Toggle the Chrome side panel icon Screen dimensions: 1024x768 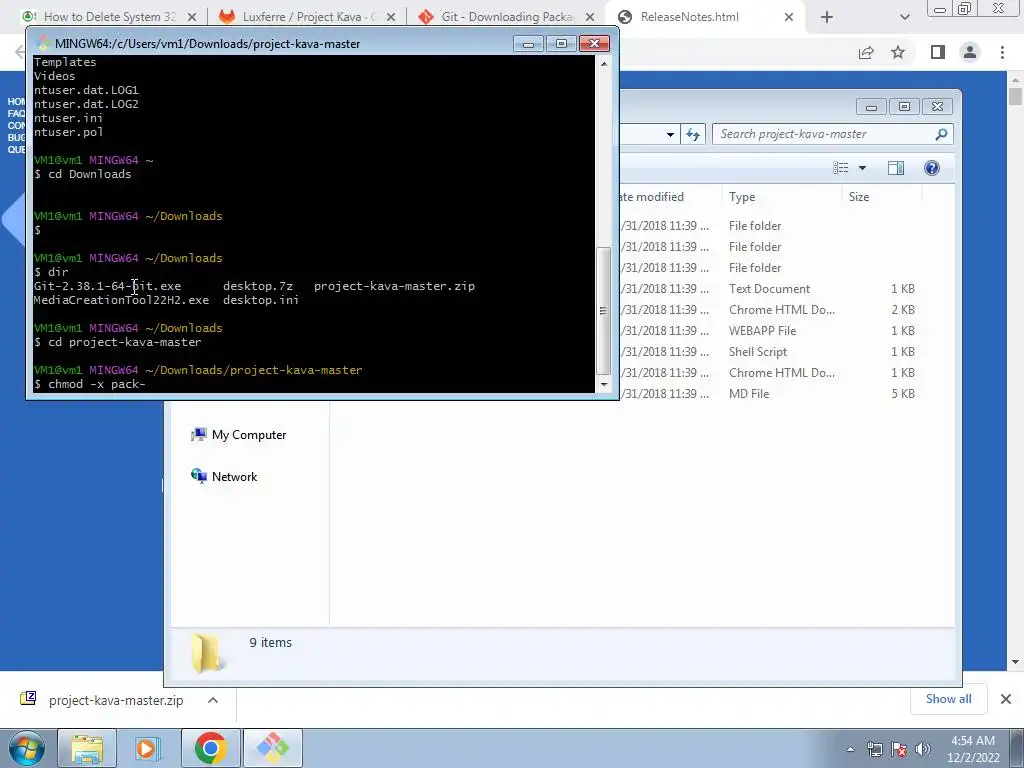[938, 52]
